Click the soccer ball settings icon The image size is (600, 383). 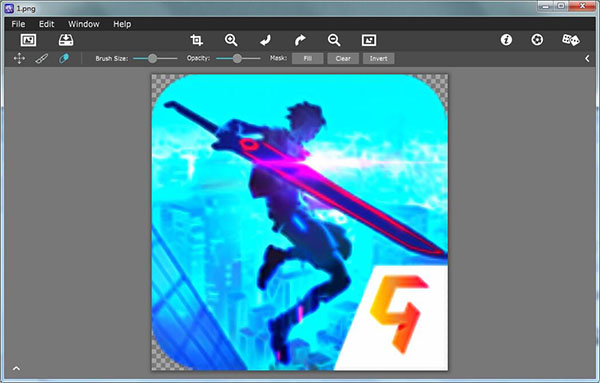point(537,40)
